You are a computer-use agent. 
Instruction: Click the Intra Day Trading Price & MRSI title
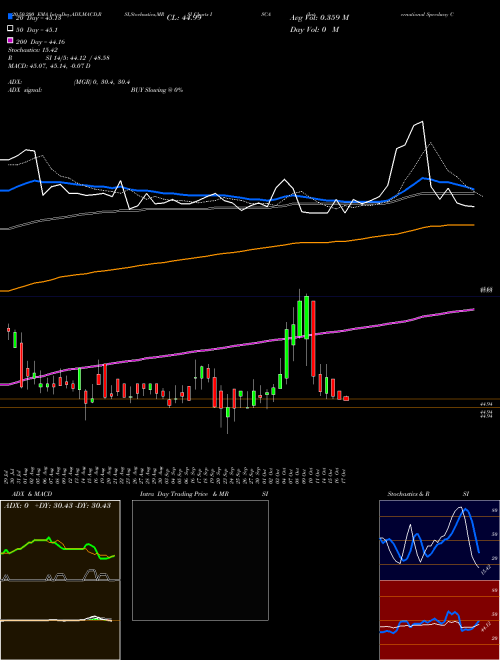[x=204, y=494]
